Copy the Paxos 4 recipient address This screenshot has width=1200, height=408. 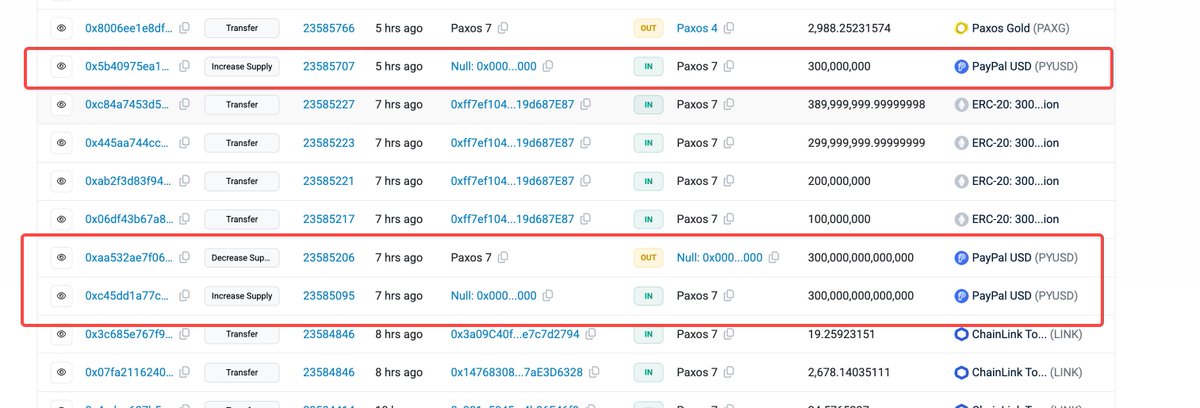729,28
